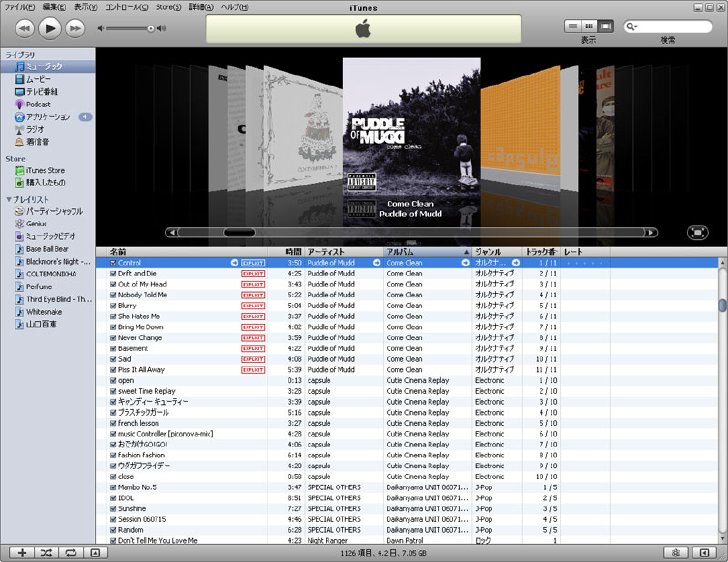
Task: Open the 表示(V) menu
Action: coord(86,7)
